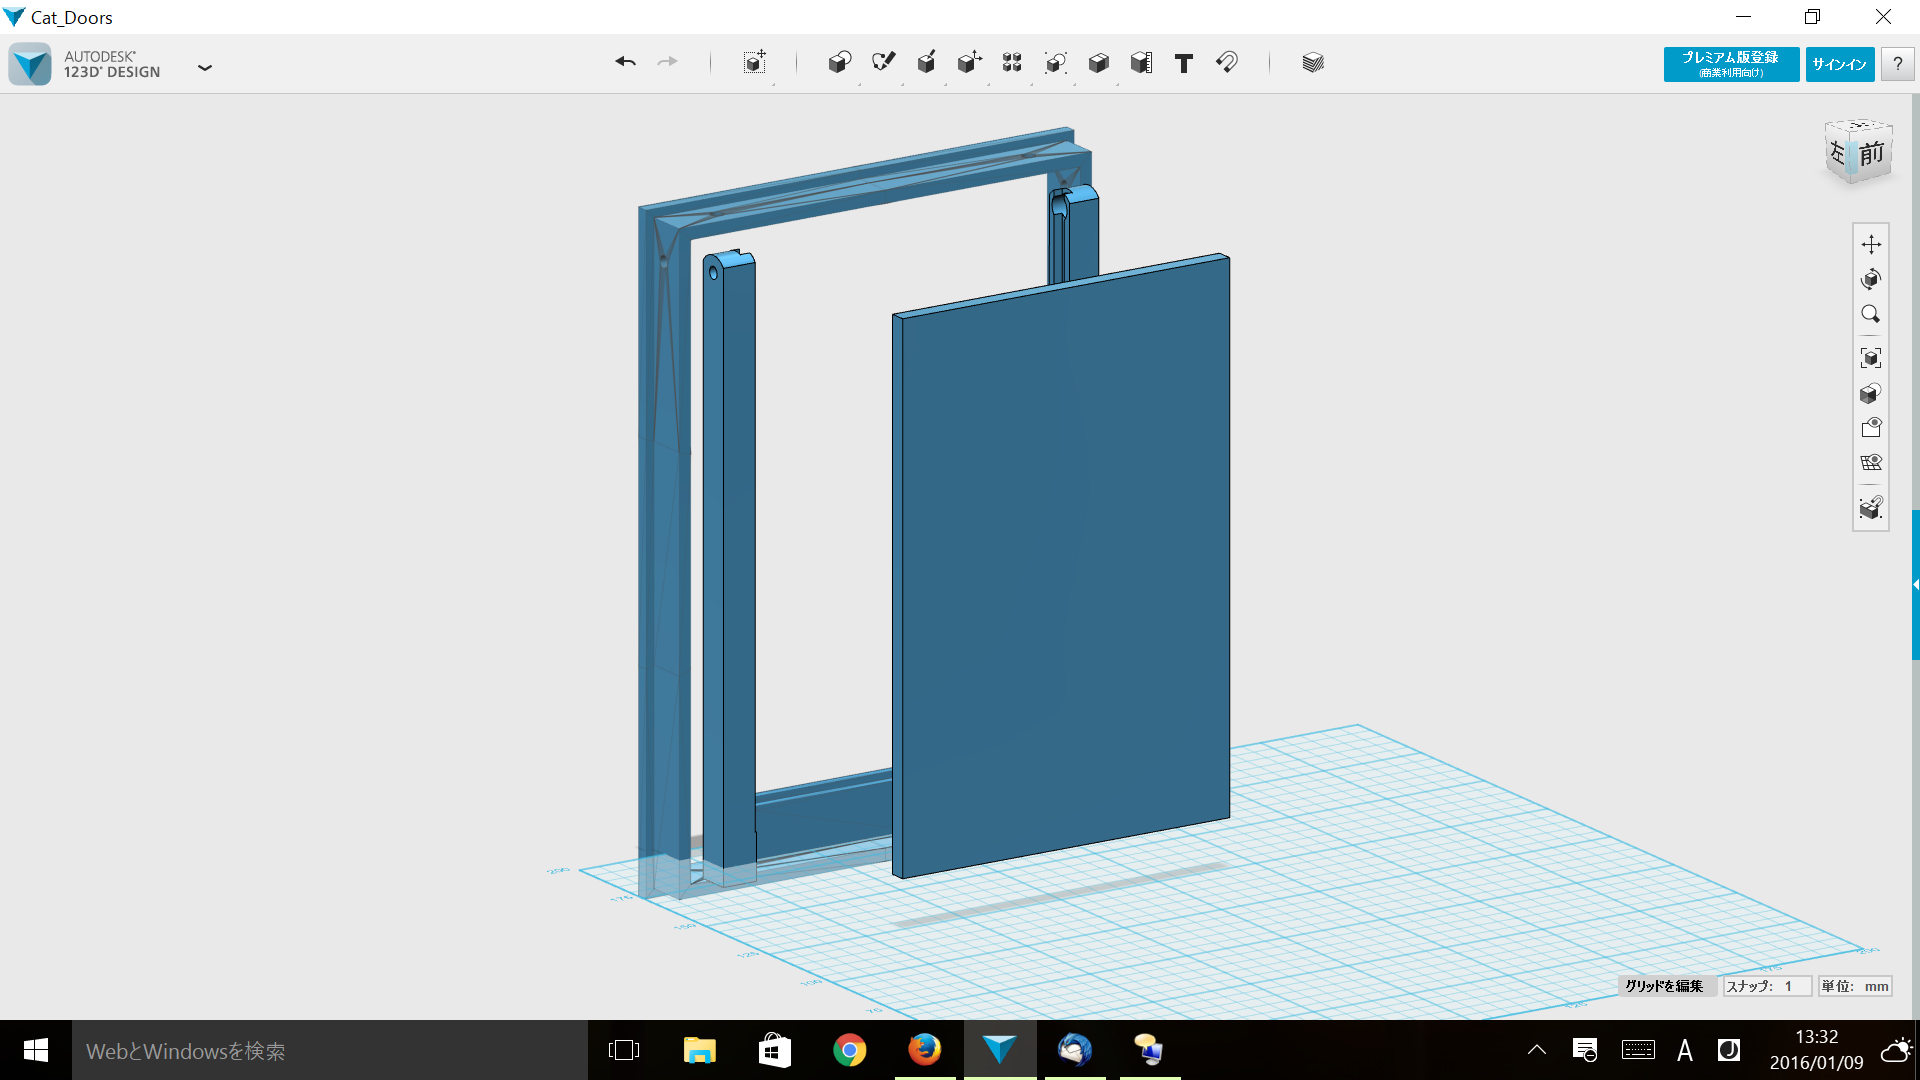This screenshot has width=1920, height=1080.
Task: Show hidden system tray icons
Action: [x=1537, y=1050]
